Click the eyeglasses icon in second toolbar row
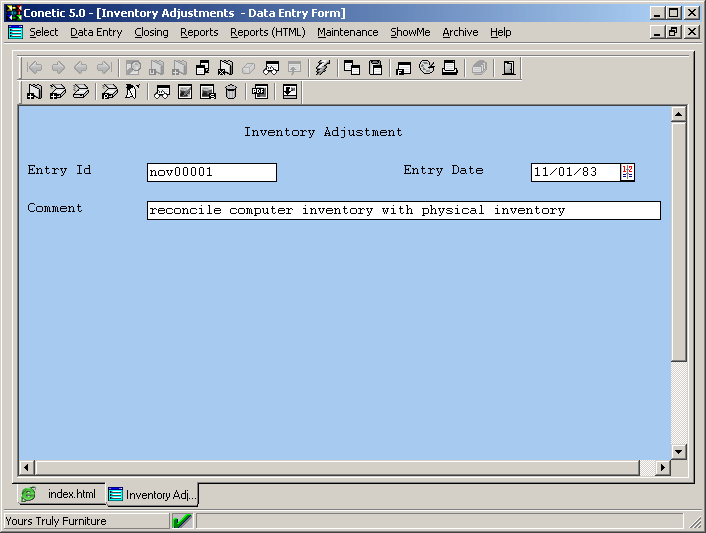The width and height of the screenshot is (706, 533). point(161,92)
